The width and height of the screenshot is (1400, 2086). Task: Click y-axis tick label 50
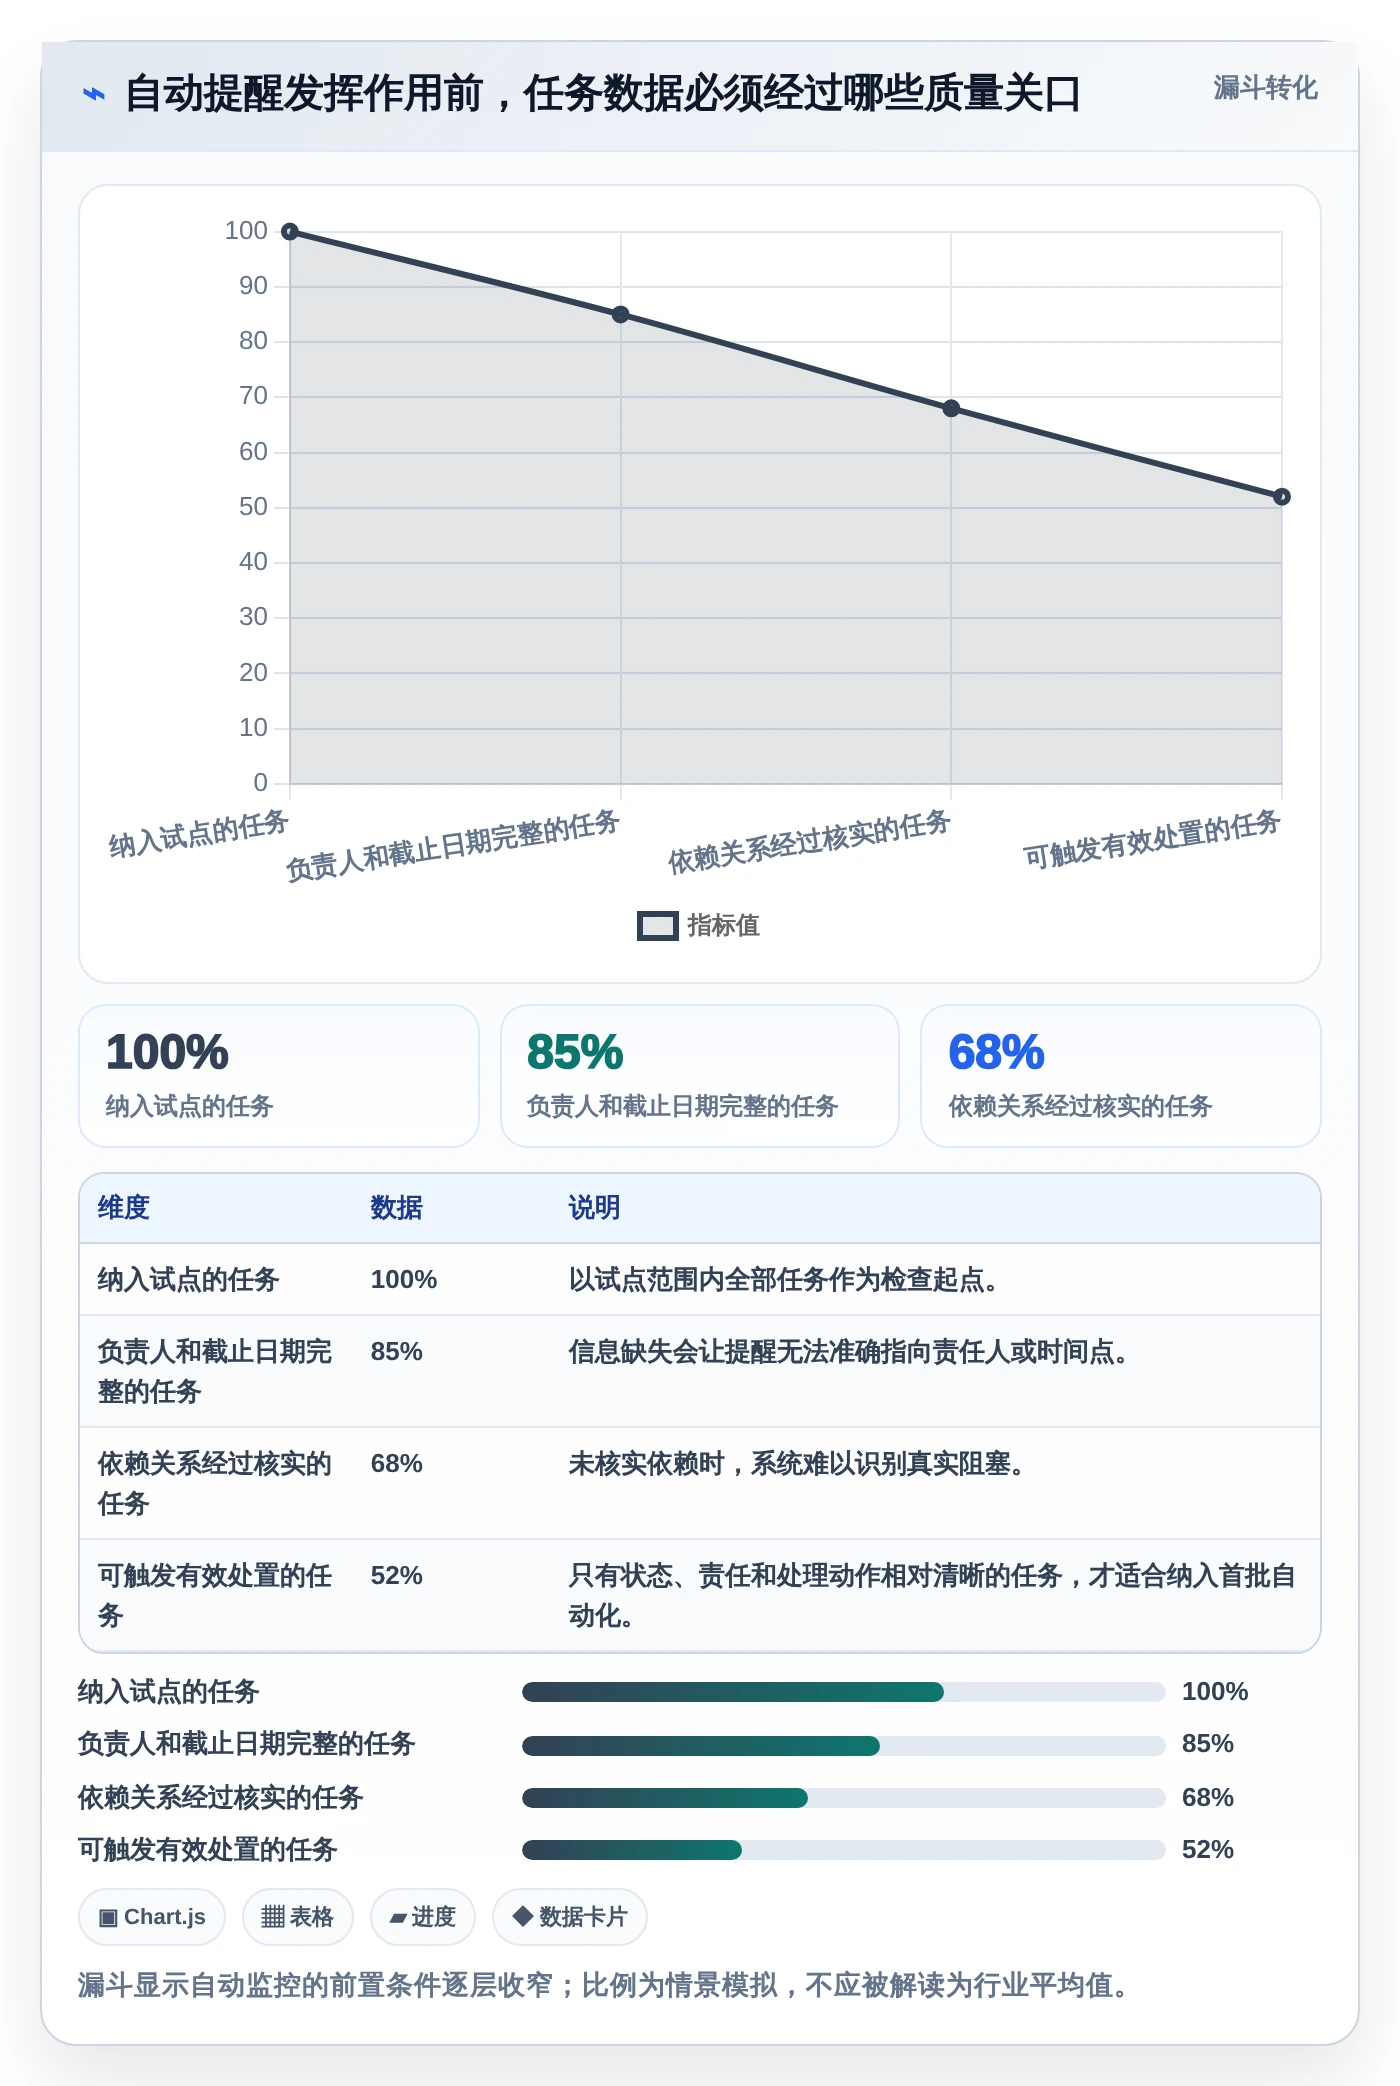point(253,507)
